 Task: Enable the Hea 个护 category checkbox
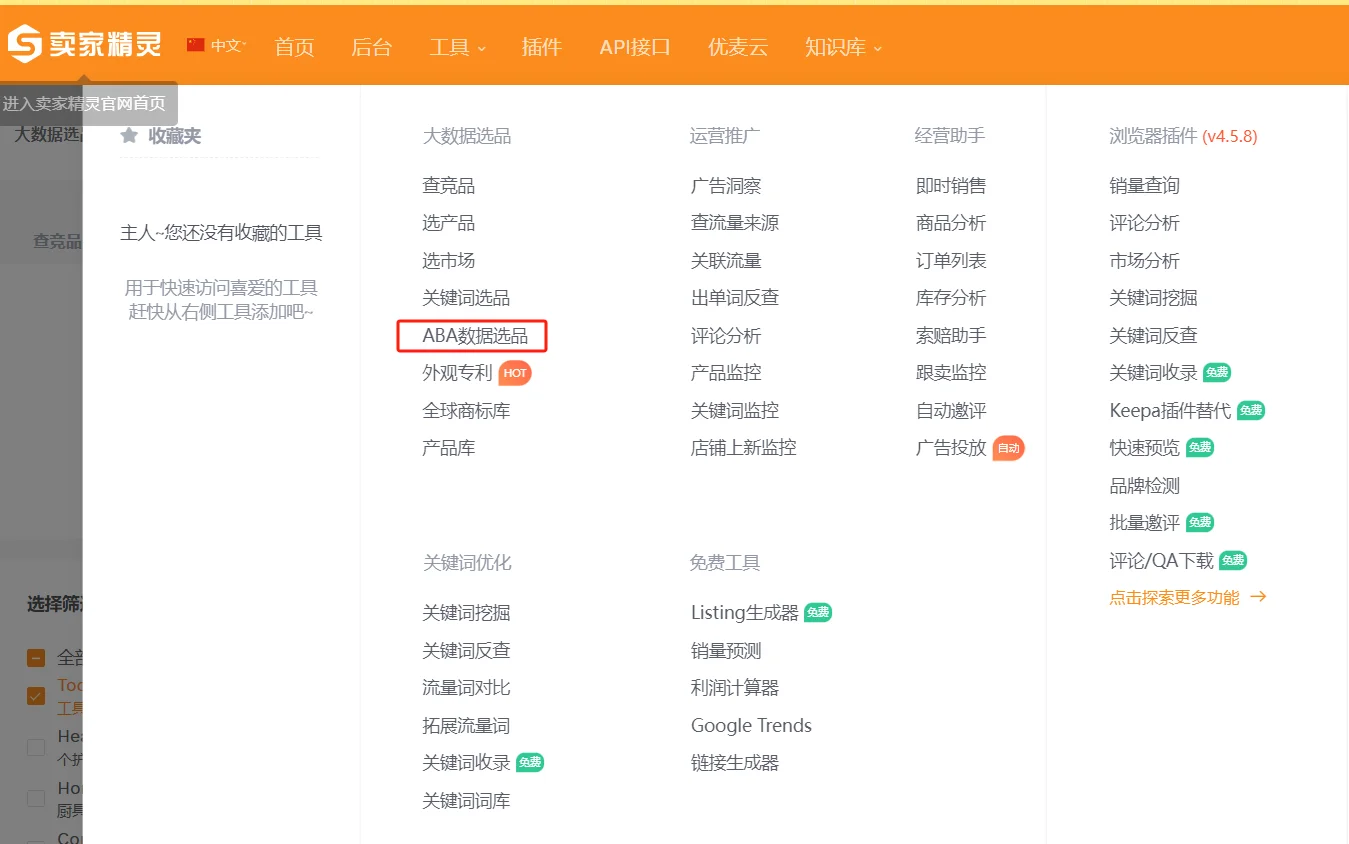pyautogui.click(x=36, y=746)
